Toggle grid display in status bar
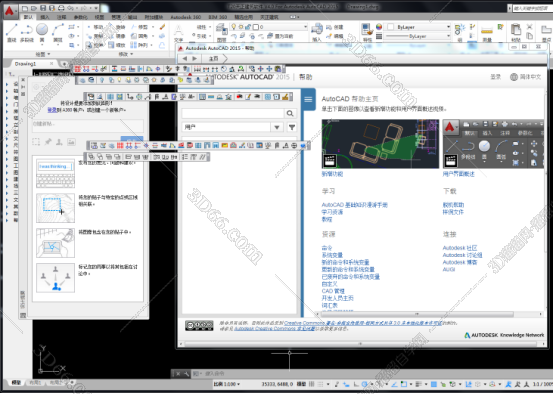The height and width of the screenshot is (394, 553). click(x=312, y=384)
